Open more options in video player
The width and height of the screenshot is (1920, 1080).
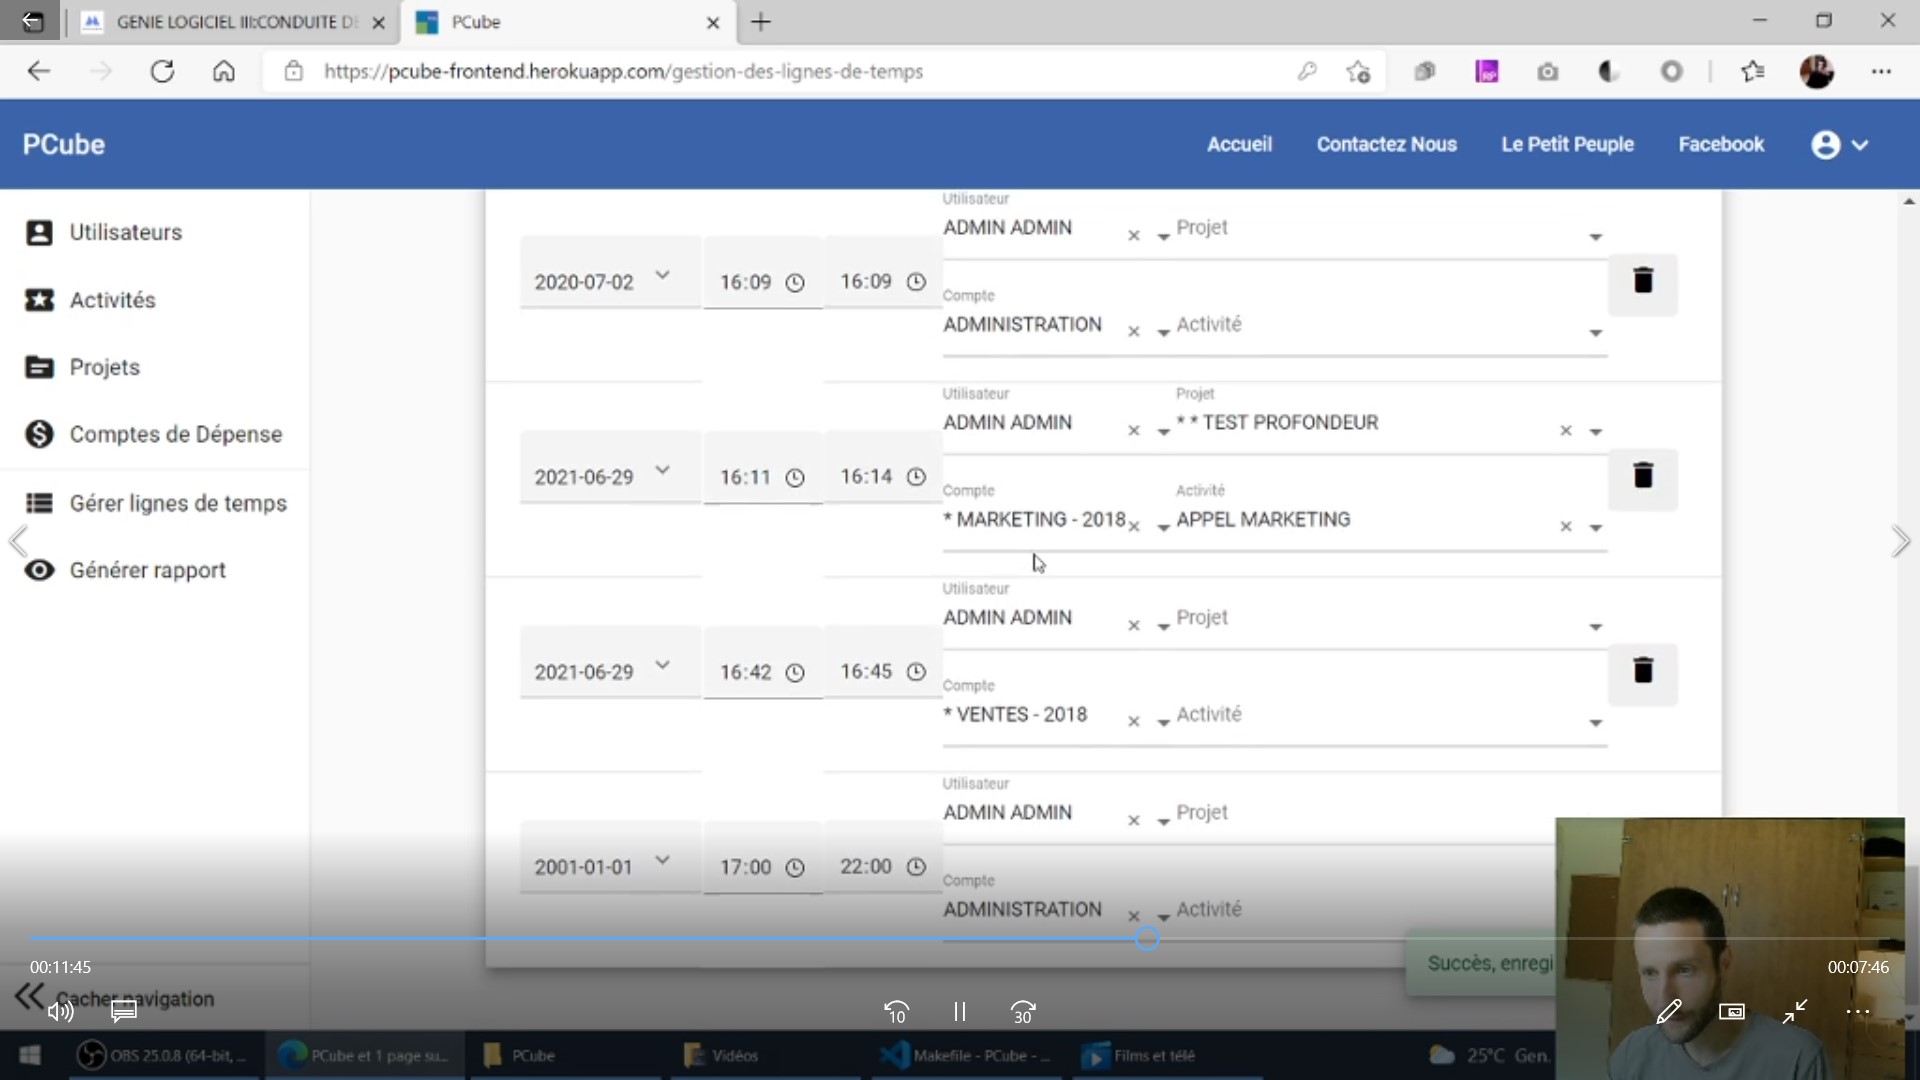point(1858,1012)
